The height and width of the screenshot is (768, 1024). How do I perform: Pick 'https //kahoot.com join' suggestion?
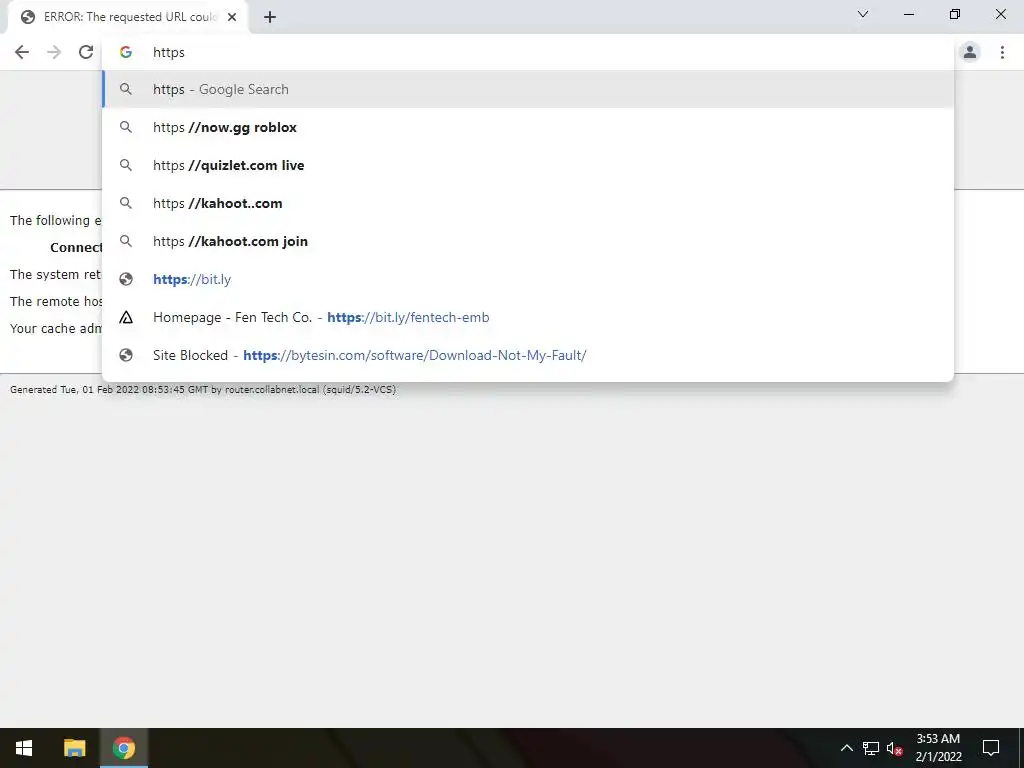(528, 241)
